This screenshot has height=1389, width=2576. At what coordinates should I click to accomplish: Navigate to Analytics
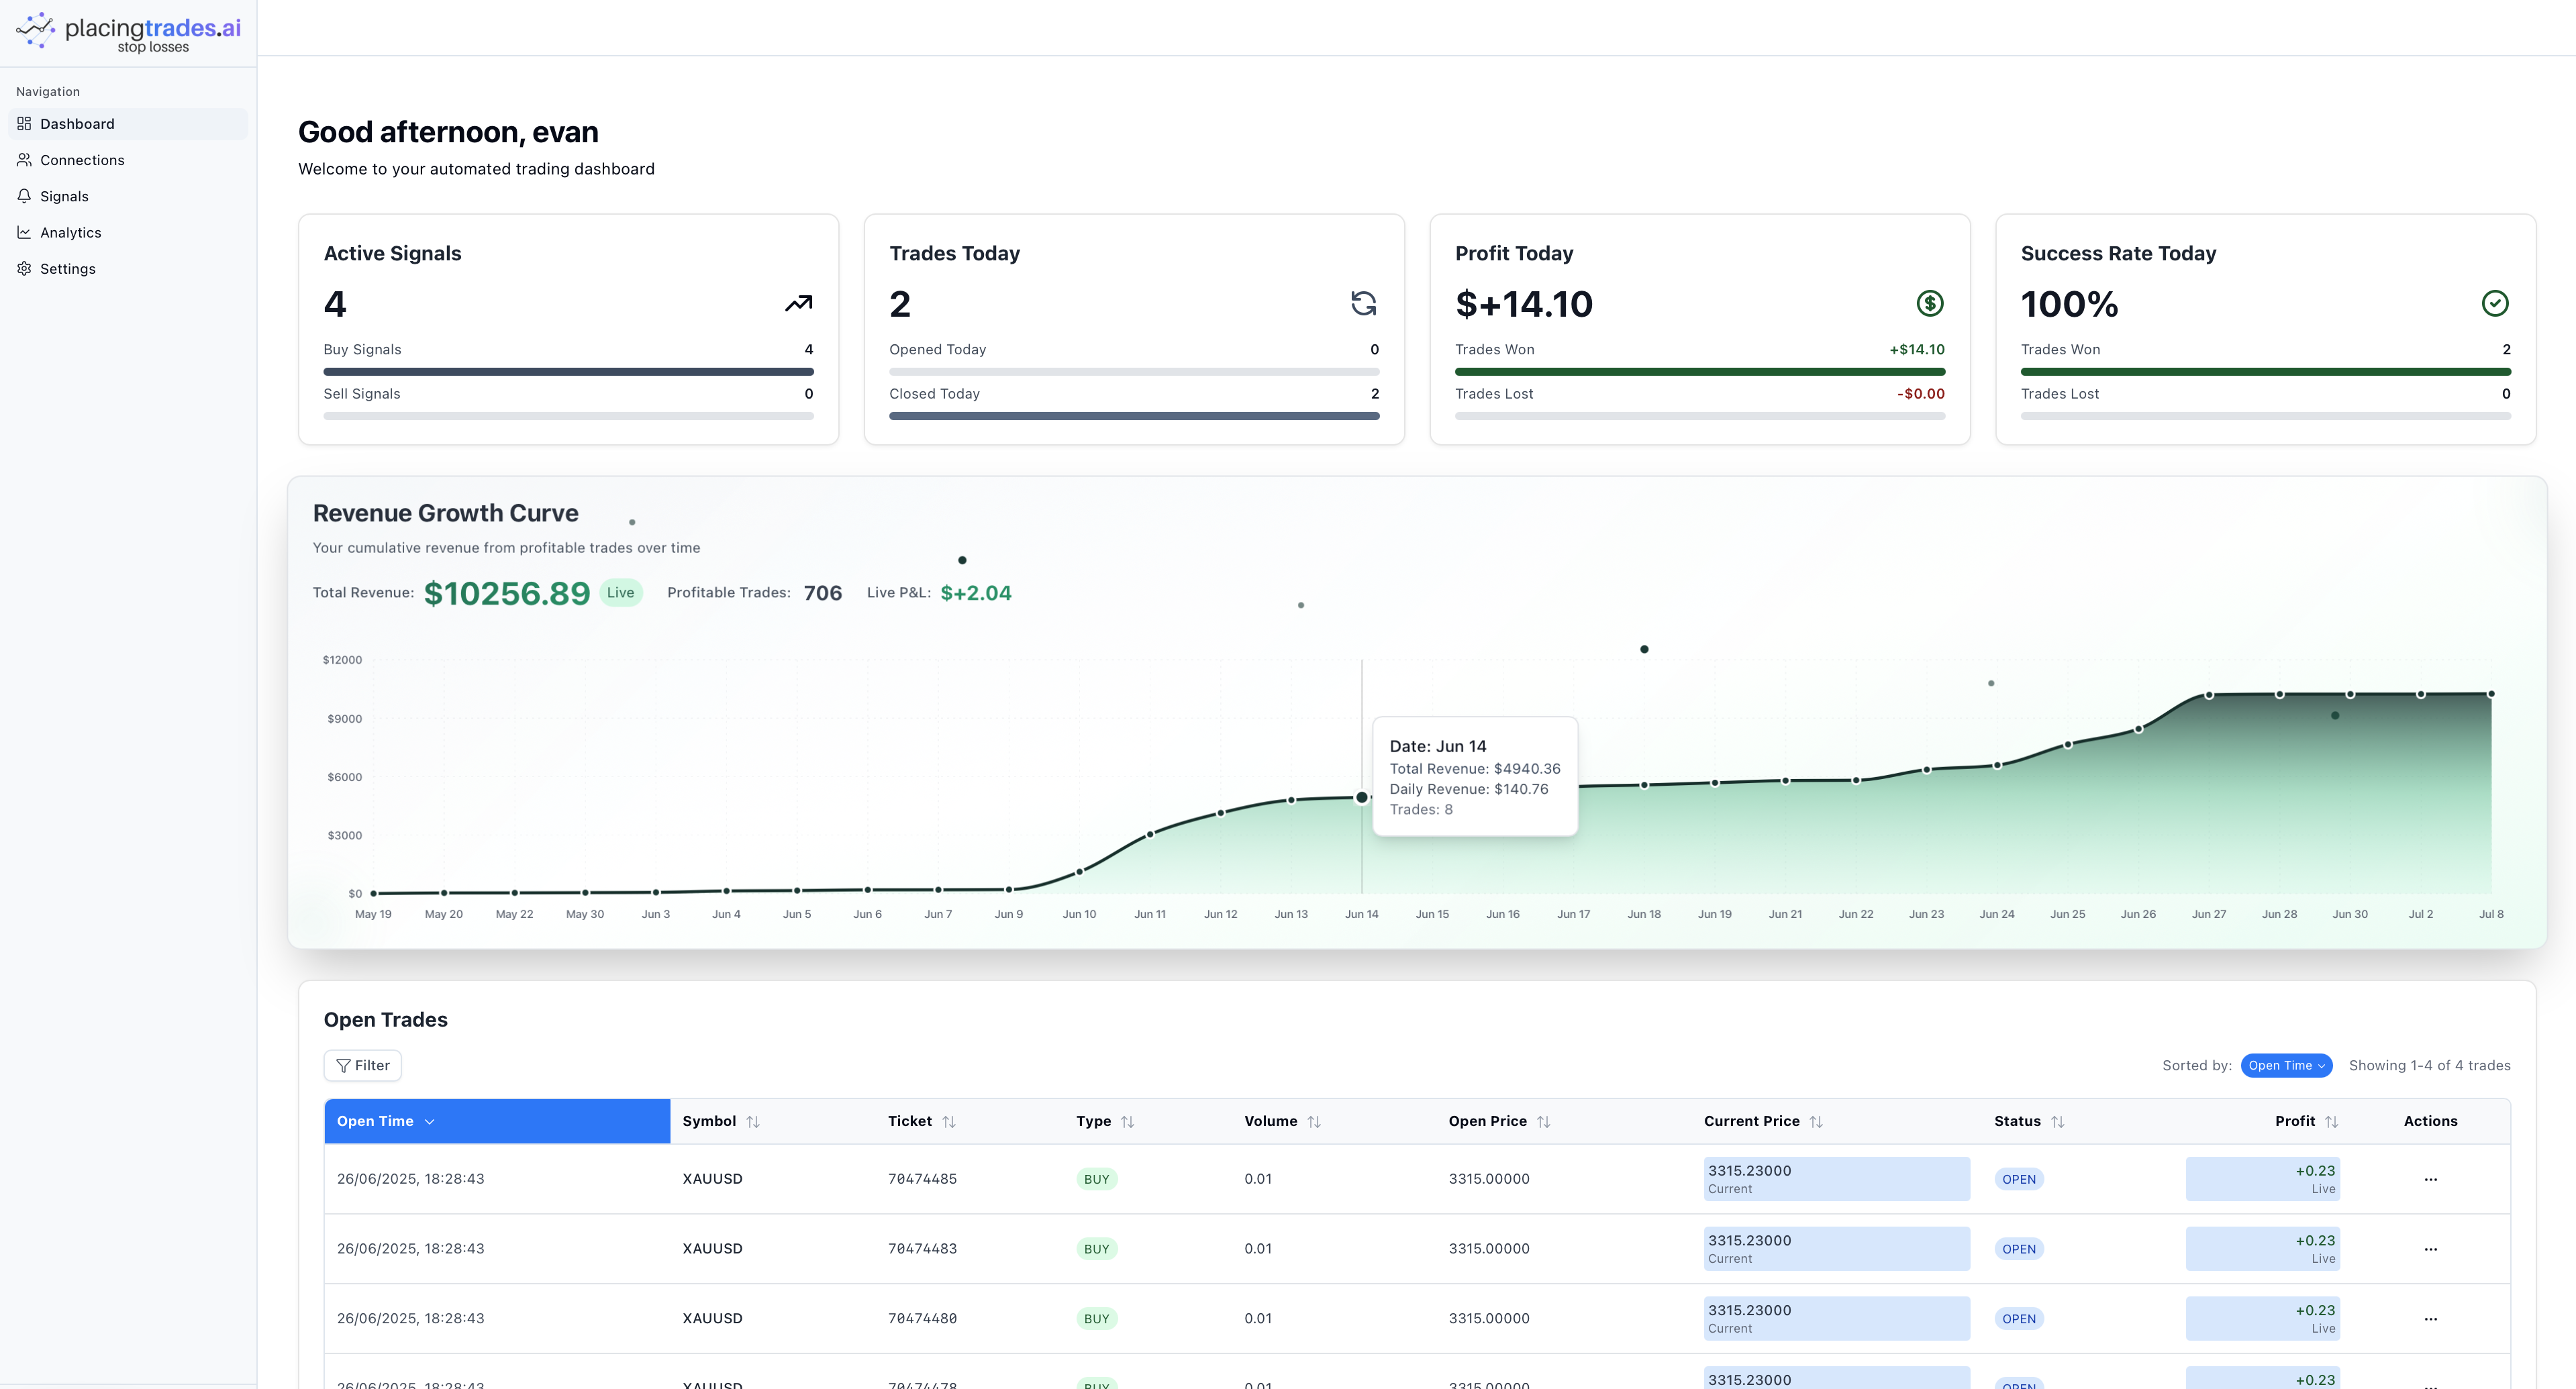click(x=128, y=232)
